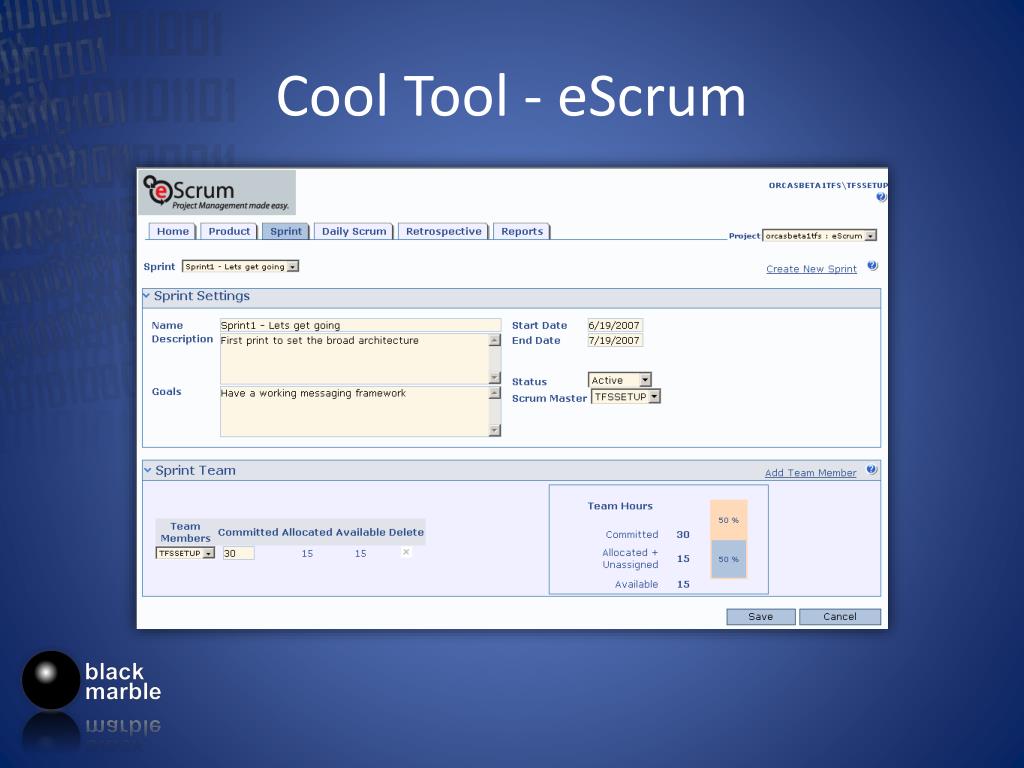Click the Committed column header
The height and width of the screenshot is (768, 1024).
pyautogui.click(x=248, y=532)
